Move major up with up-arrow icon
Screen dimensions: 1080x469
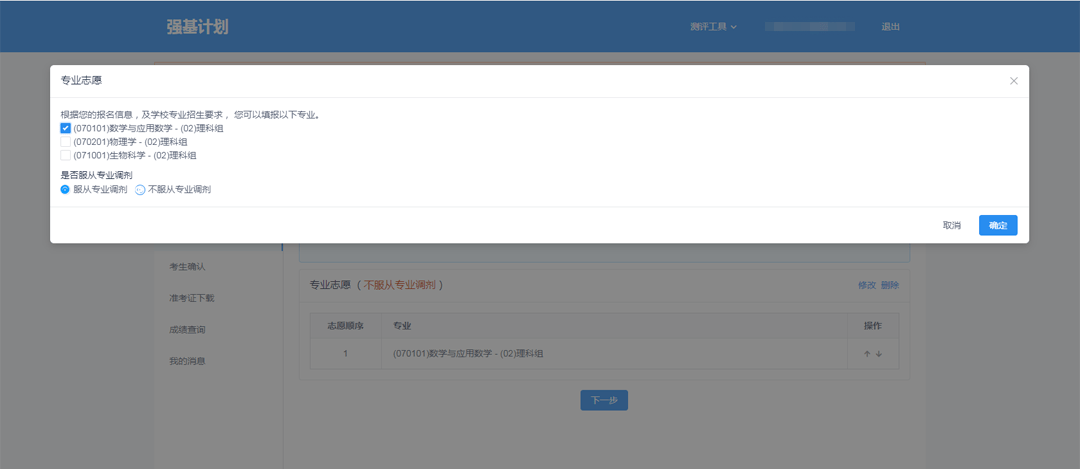tap(867, 354)
